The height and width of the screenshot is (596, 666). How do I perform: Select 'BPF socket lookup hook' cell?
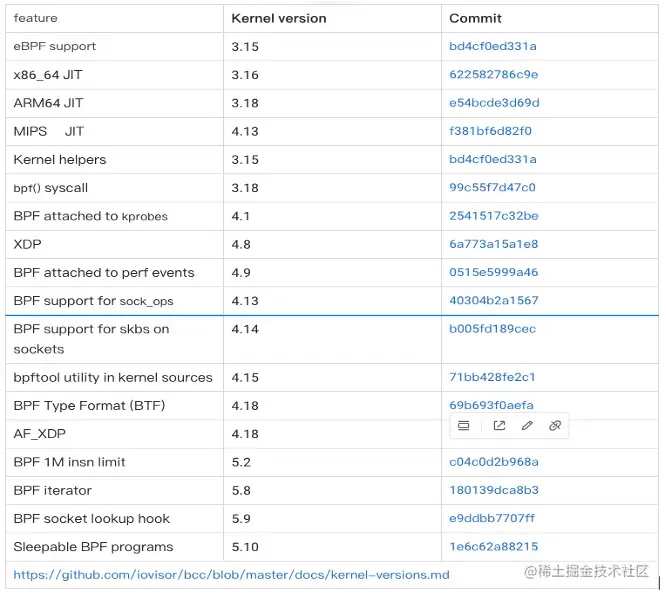pyautogui.click(x=114, y=519)
